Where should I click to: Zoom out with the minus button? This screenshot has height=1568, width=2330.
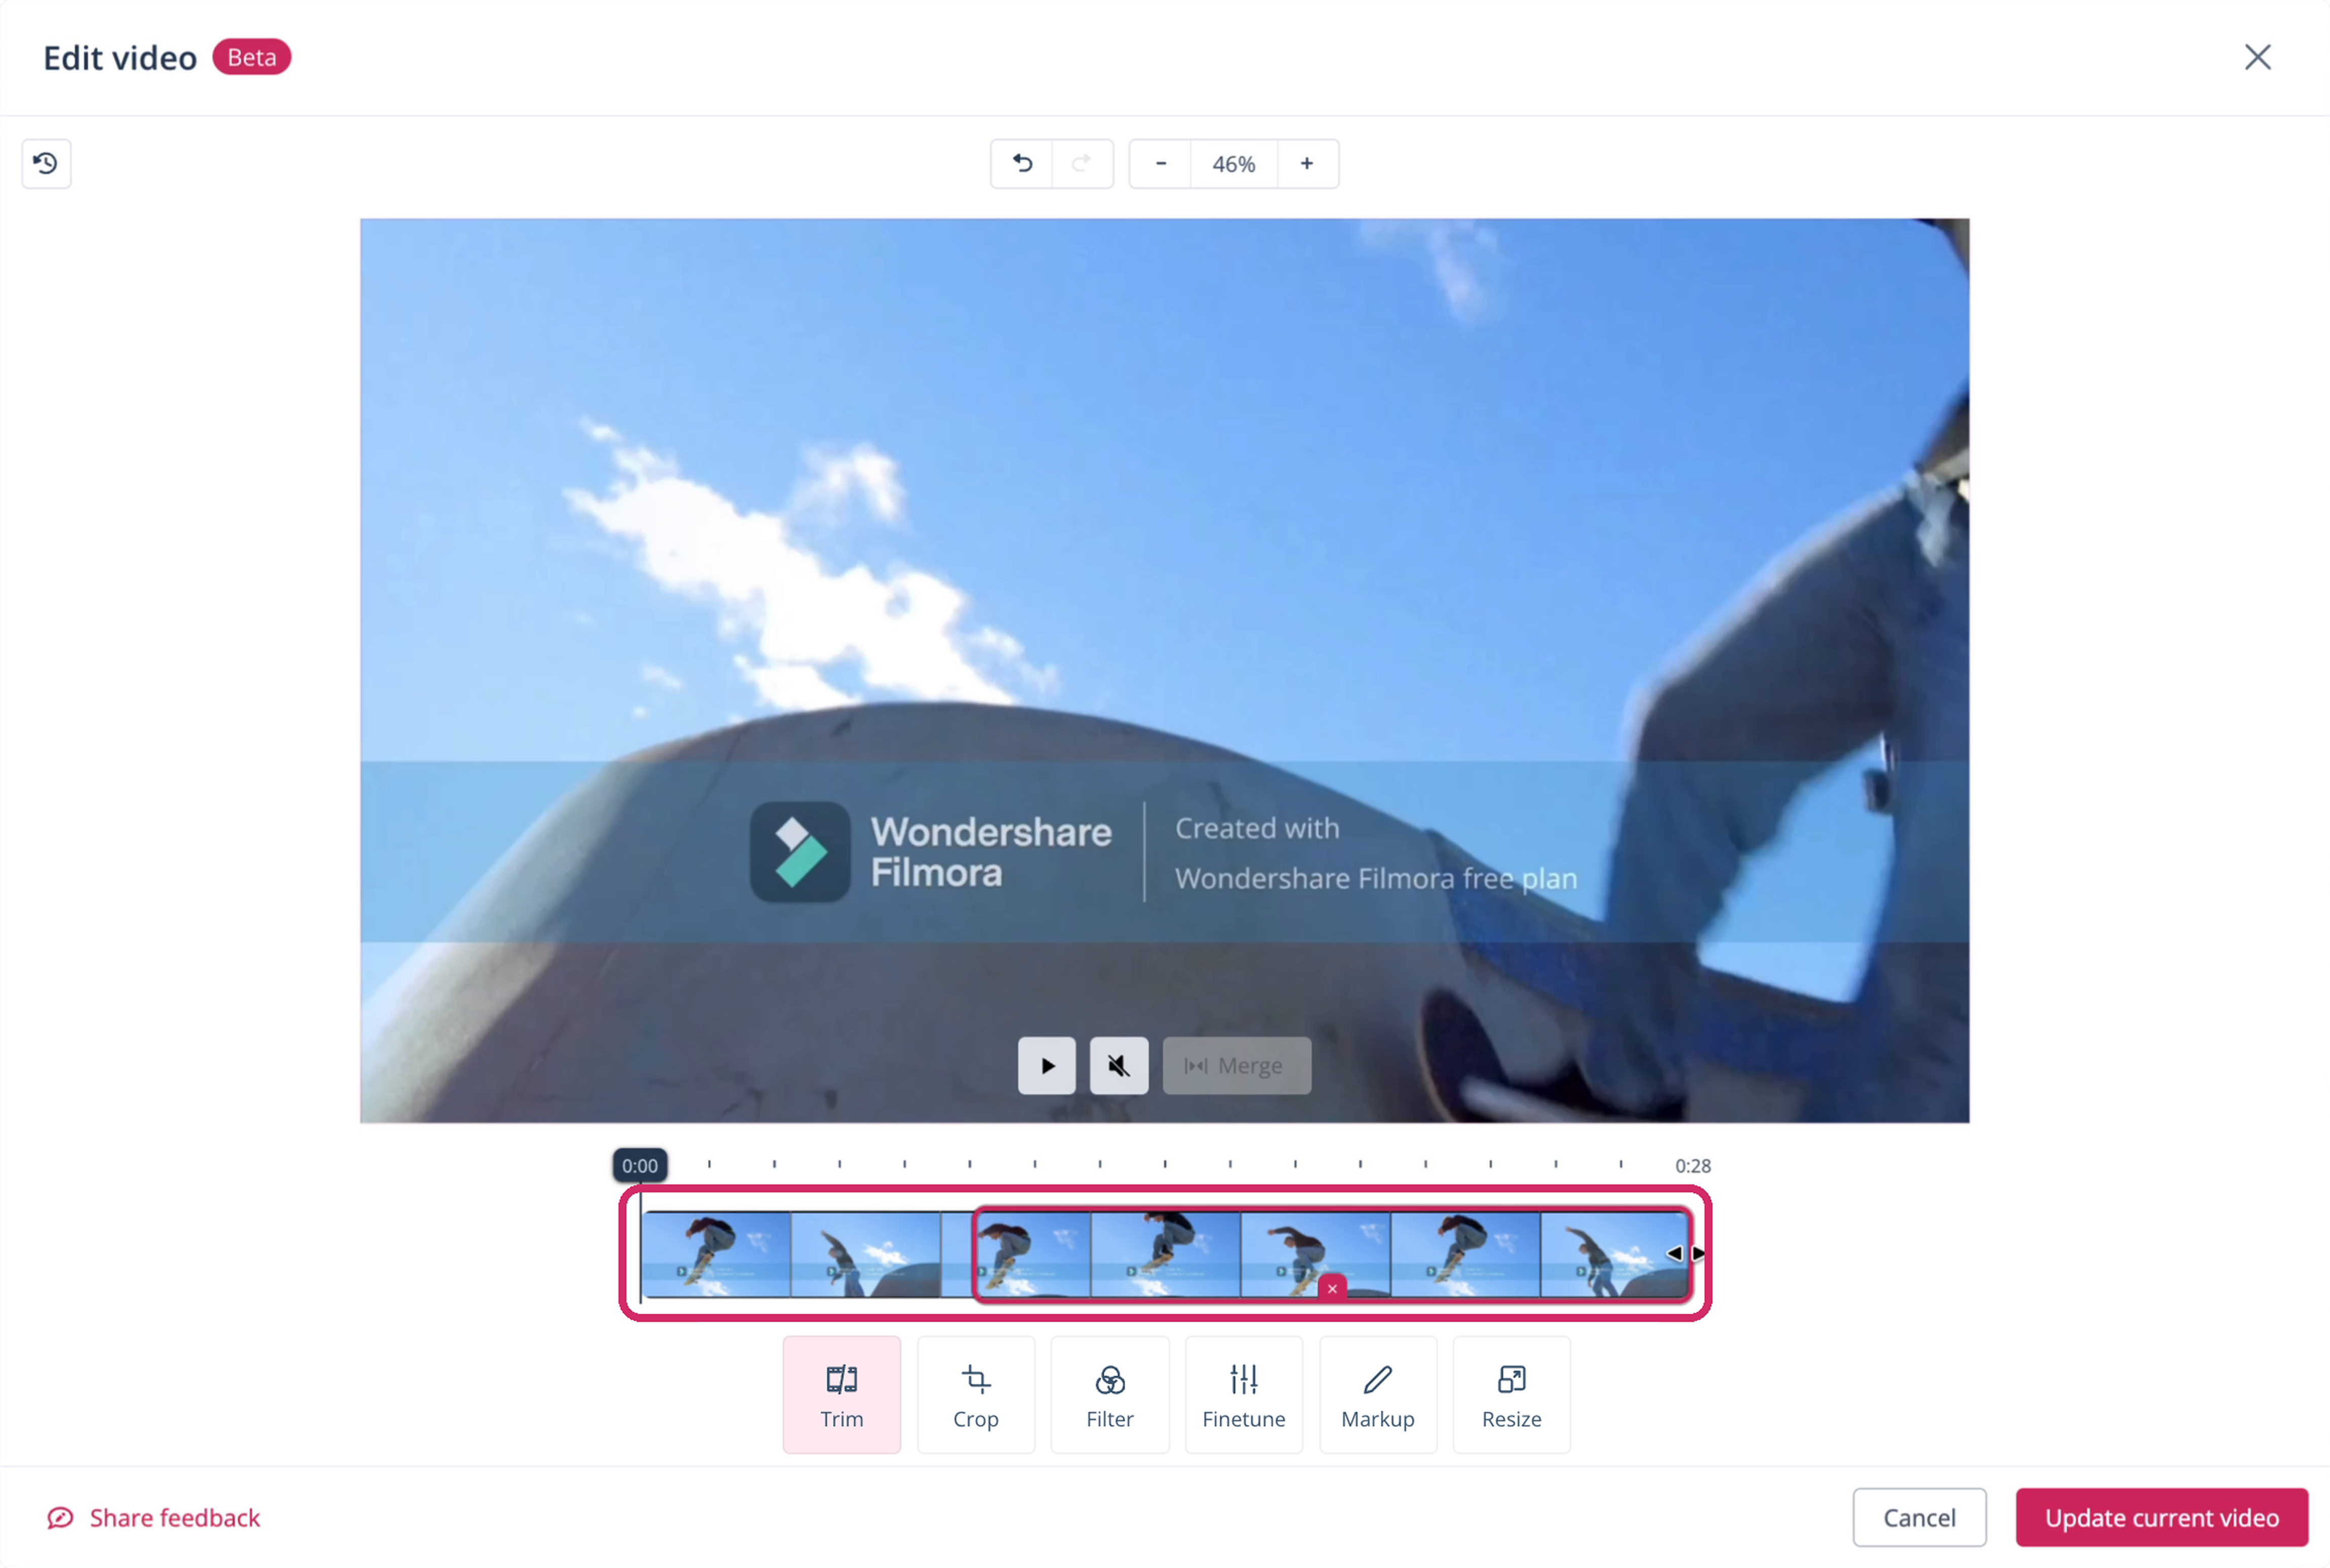click(x=1161, y=163)
